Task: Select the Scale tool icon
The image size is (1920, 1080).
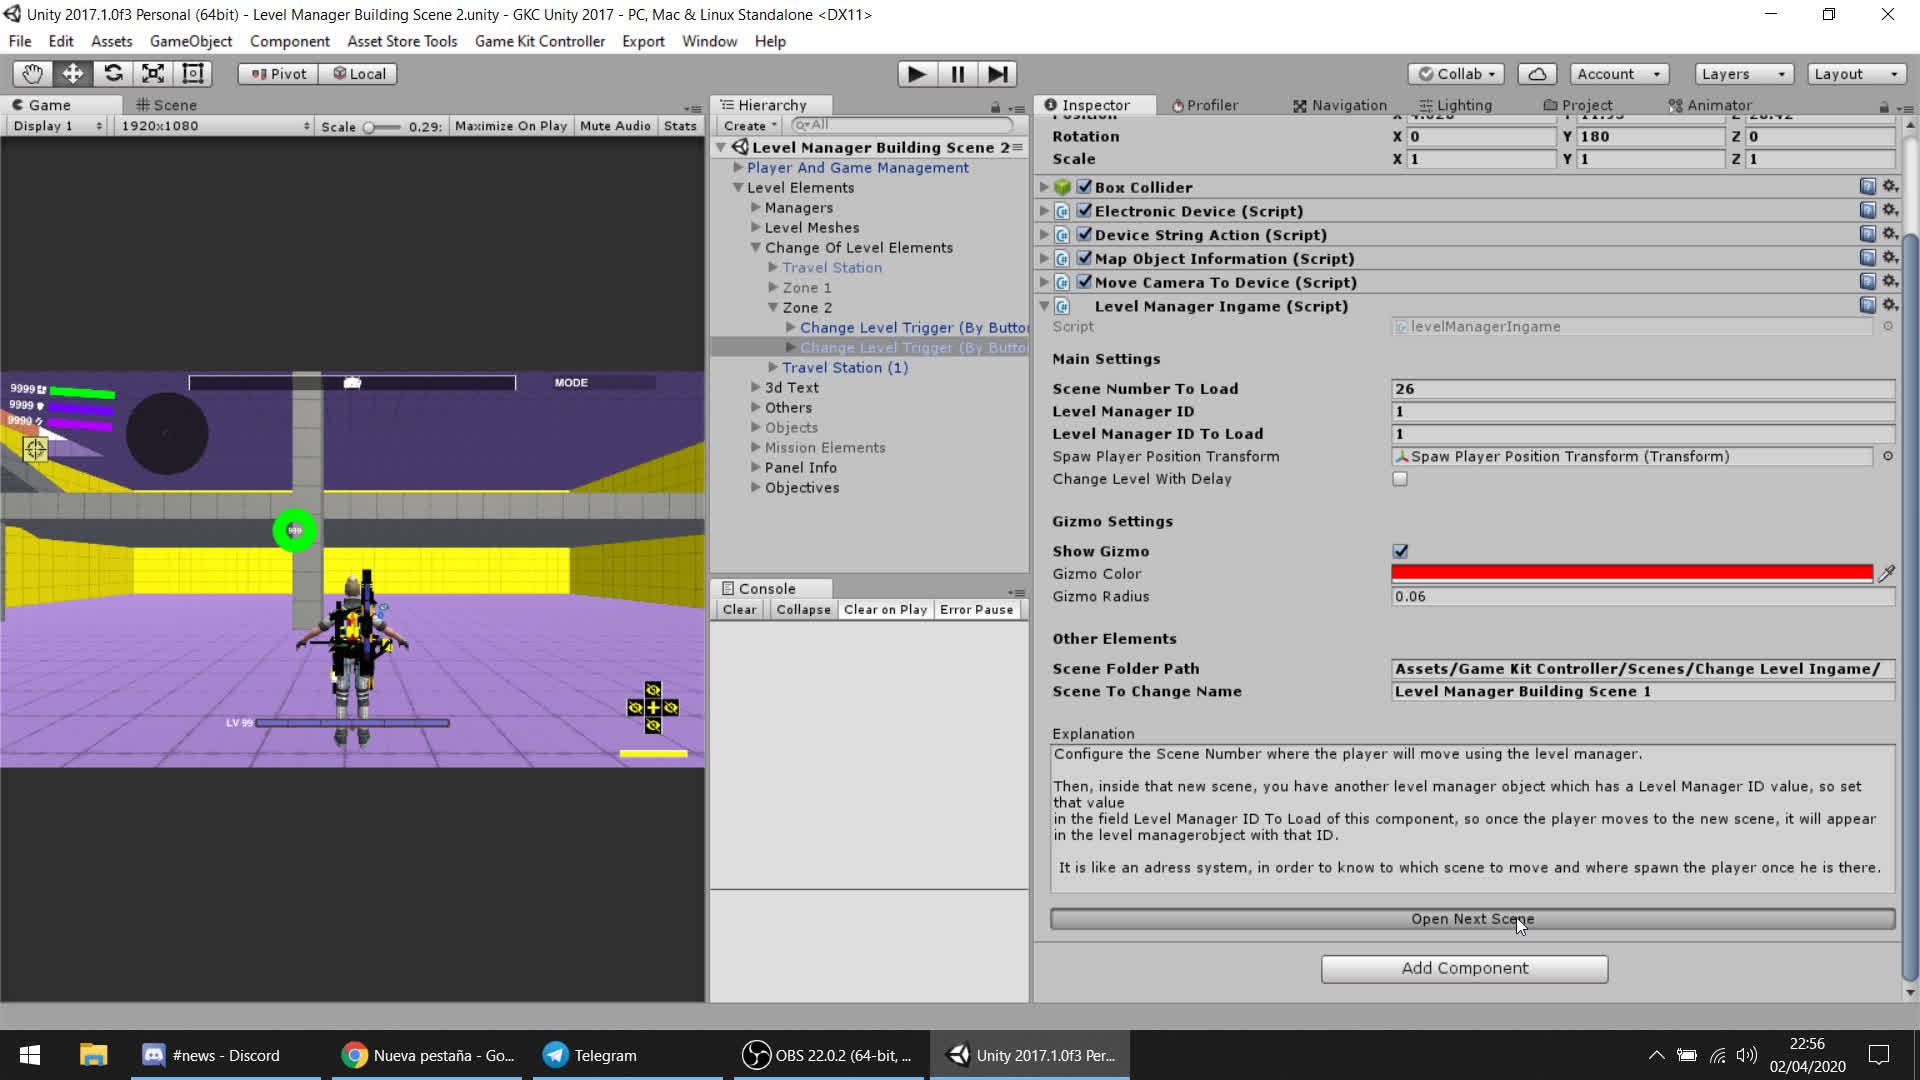Action: click(153, 73)
